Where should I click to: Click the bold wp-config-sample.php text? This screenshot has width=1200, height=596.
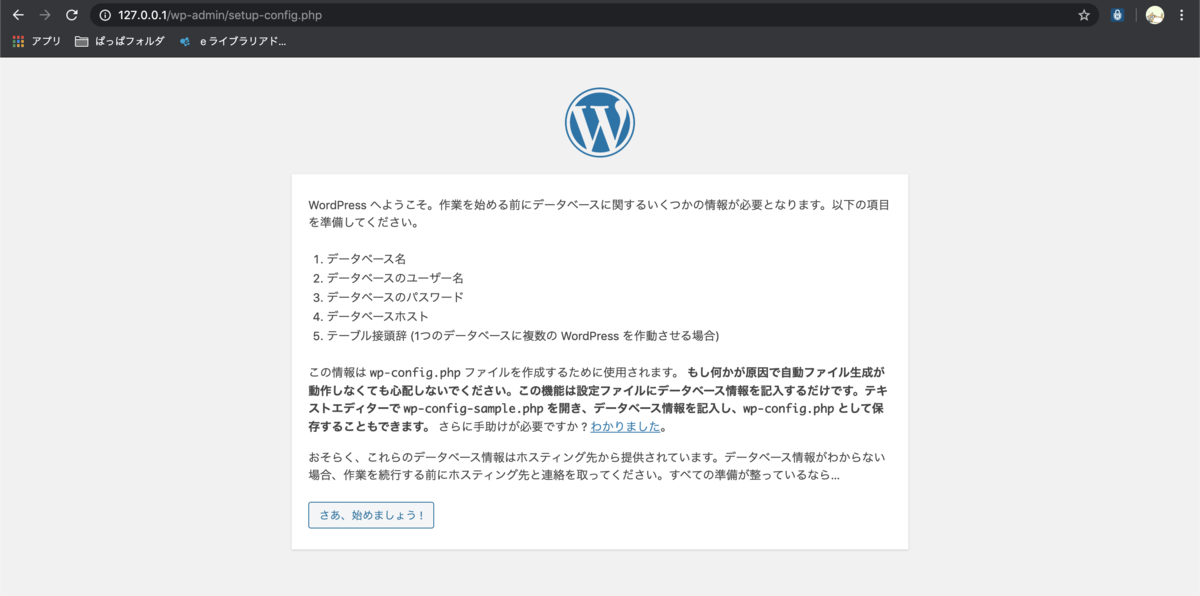click(473, 408)
